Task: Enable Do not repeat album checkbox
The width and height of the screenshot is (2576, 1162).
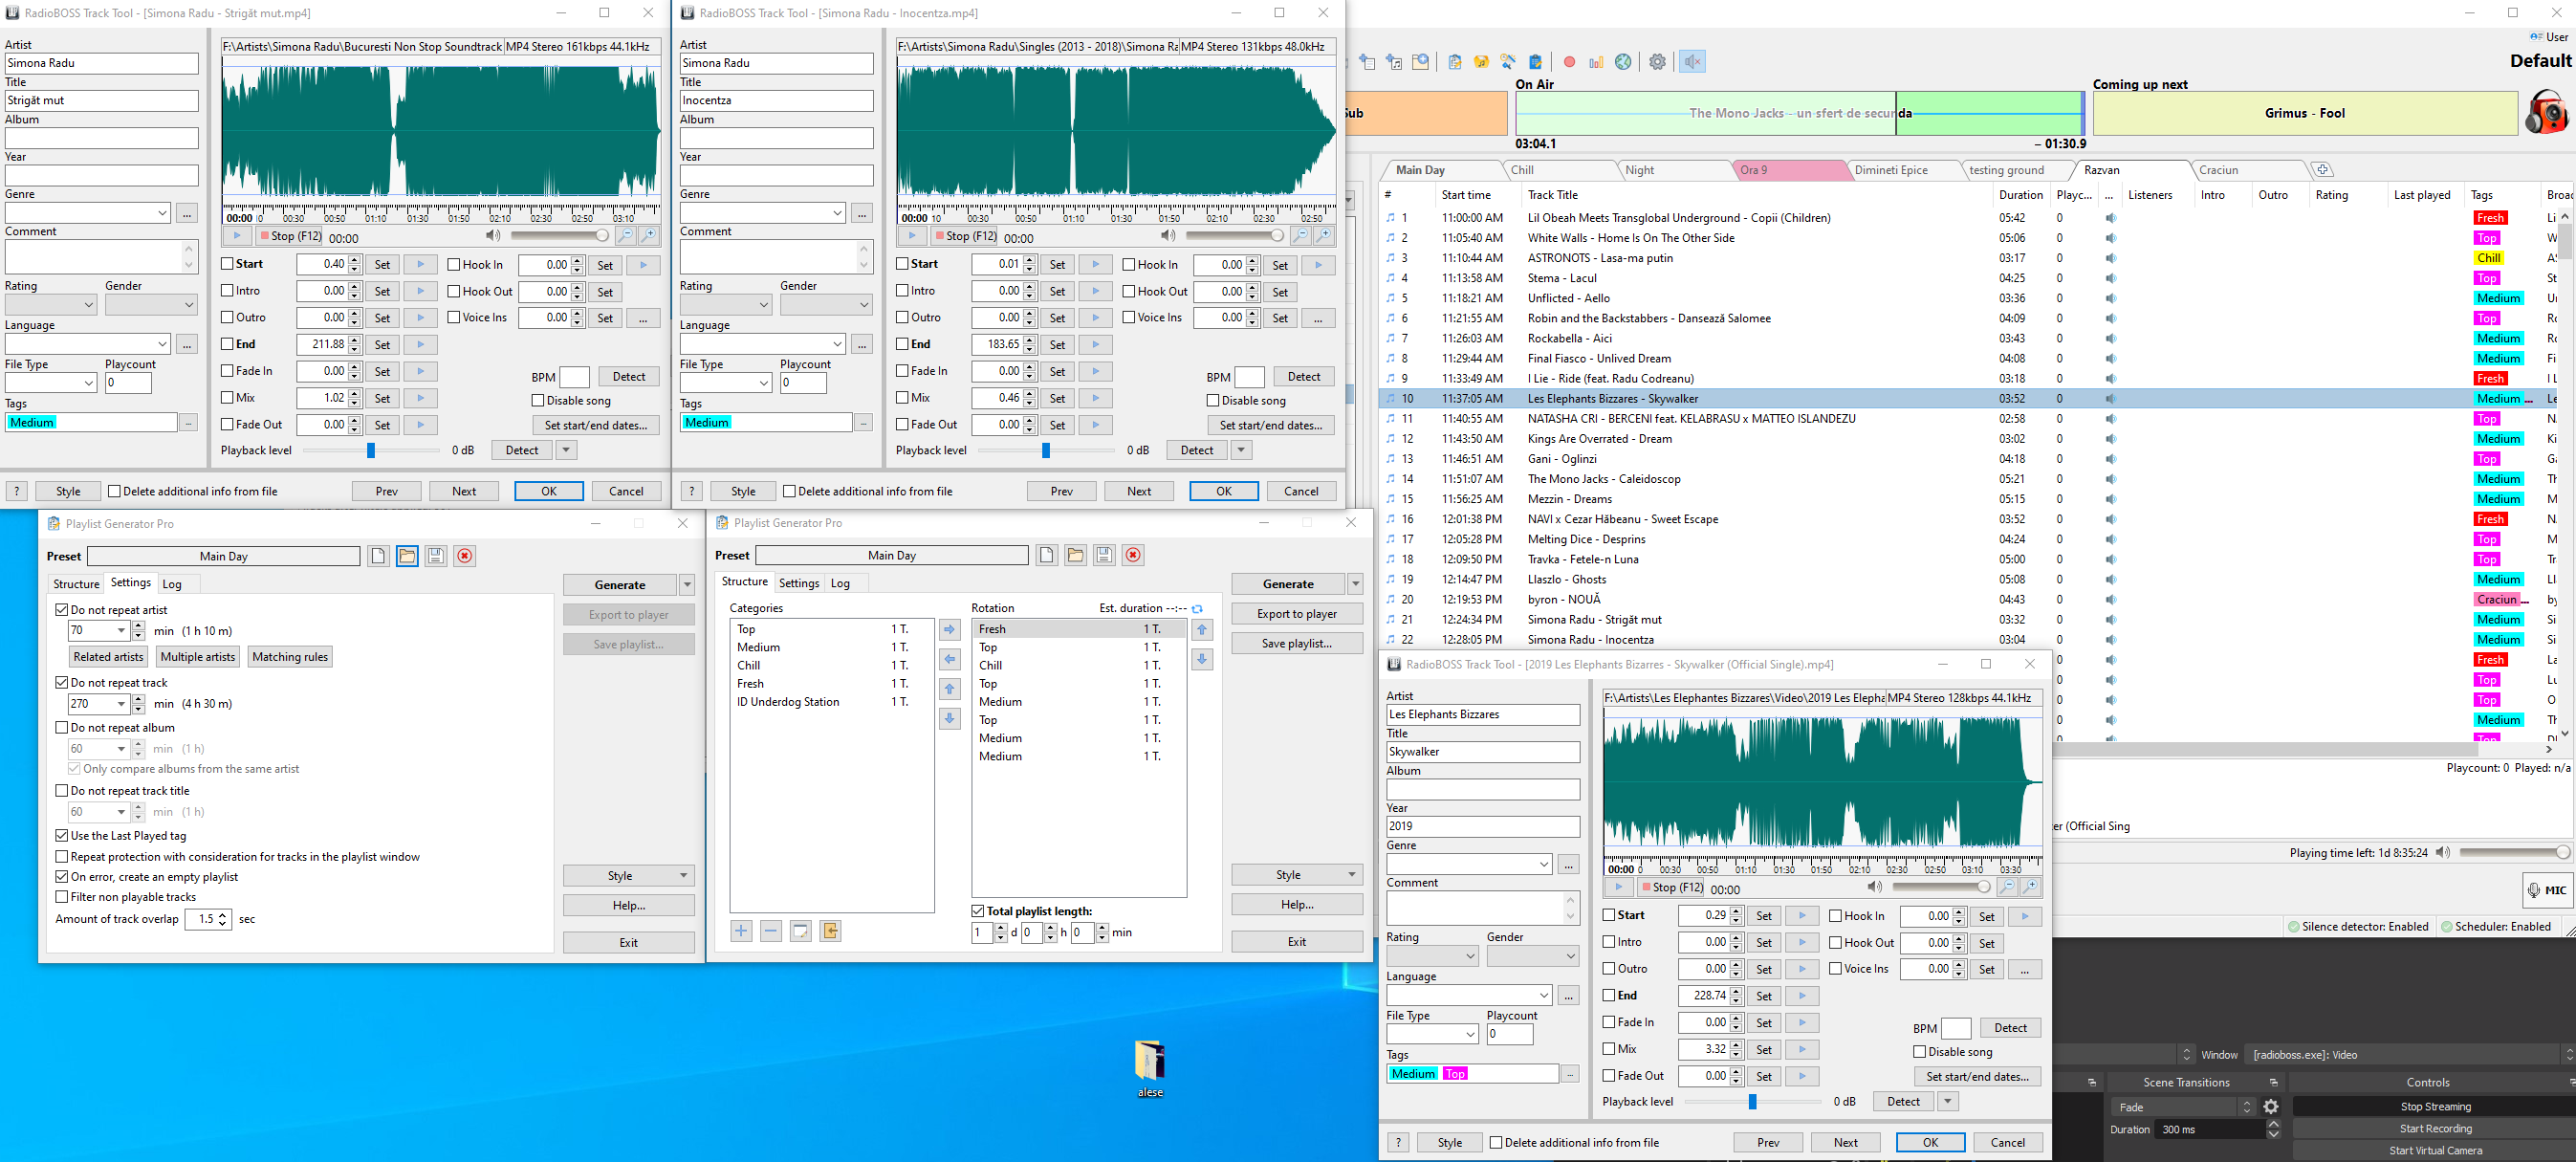Action: point(62,727)
